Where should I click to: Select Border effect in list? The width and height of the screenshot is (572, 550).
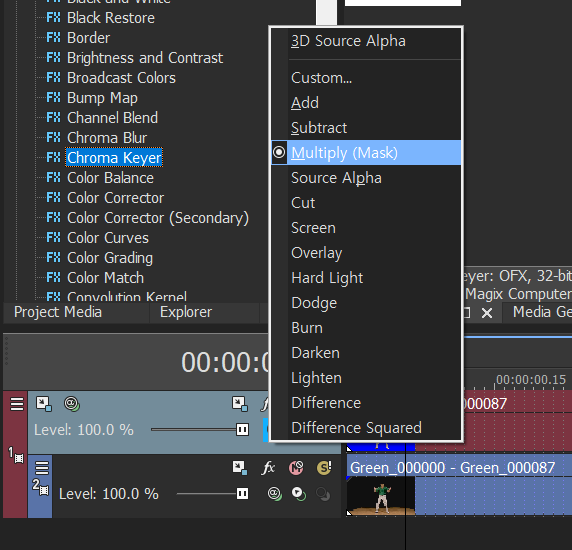click(88, 38)
